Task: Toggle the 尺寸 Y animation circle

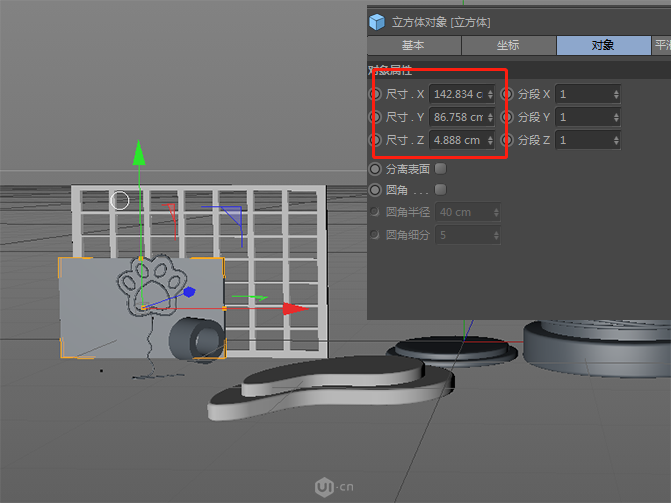Action: point(375,117)
